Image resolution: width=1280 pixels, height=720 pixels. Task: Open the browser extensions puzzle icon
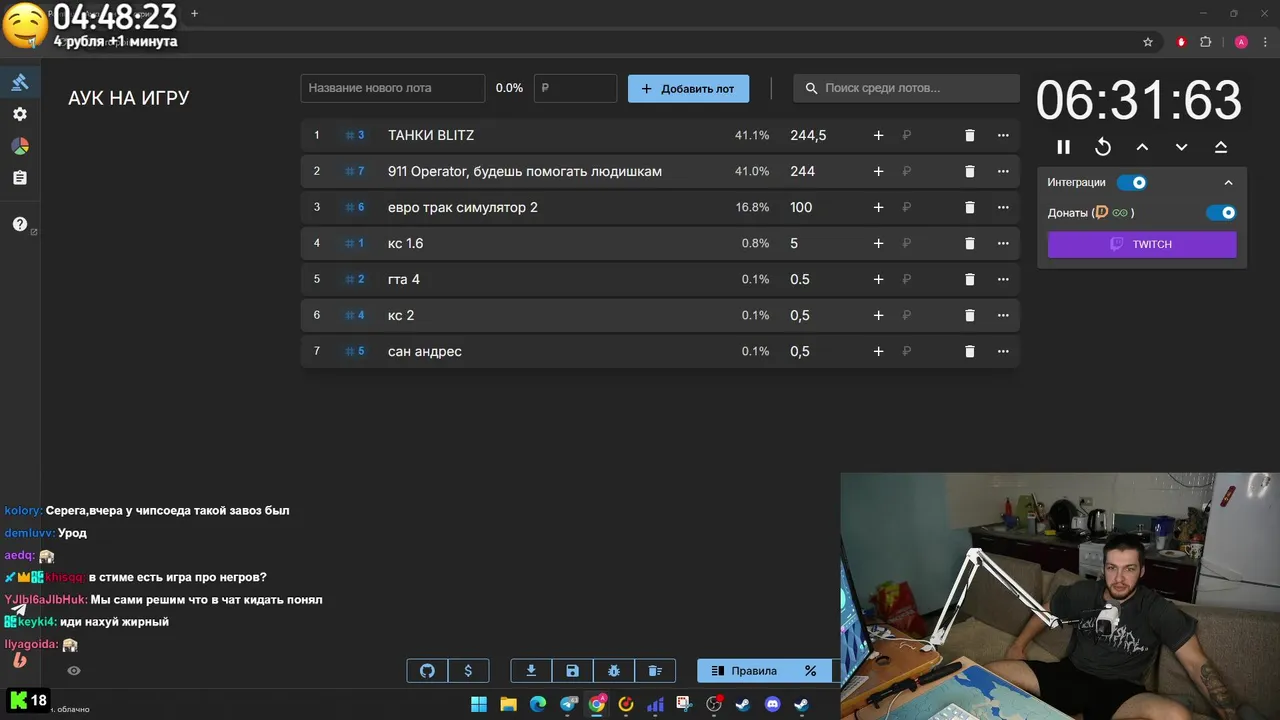[x=1205, y=42]
